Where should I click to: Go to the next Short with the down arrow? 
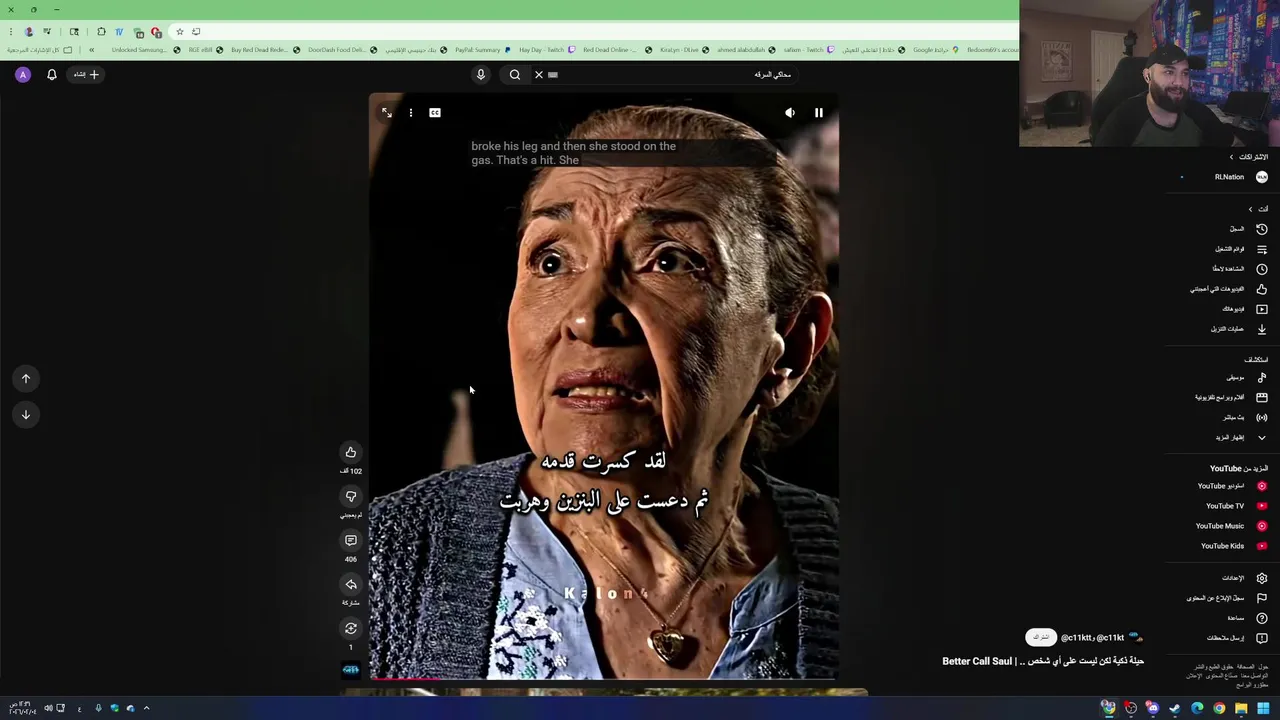(x=26, y=414)
